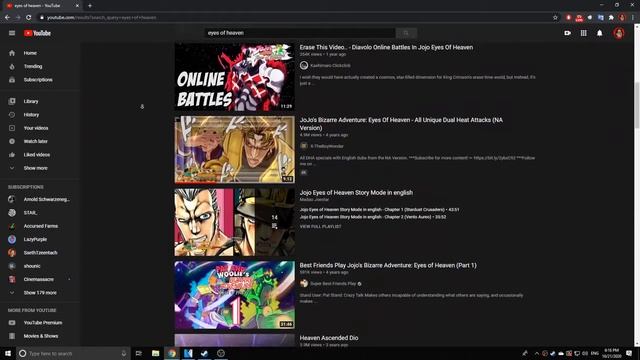Reload the page with the refresh icon
640x360 pixels.
point(28,18)
